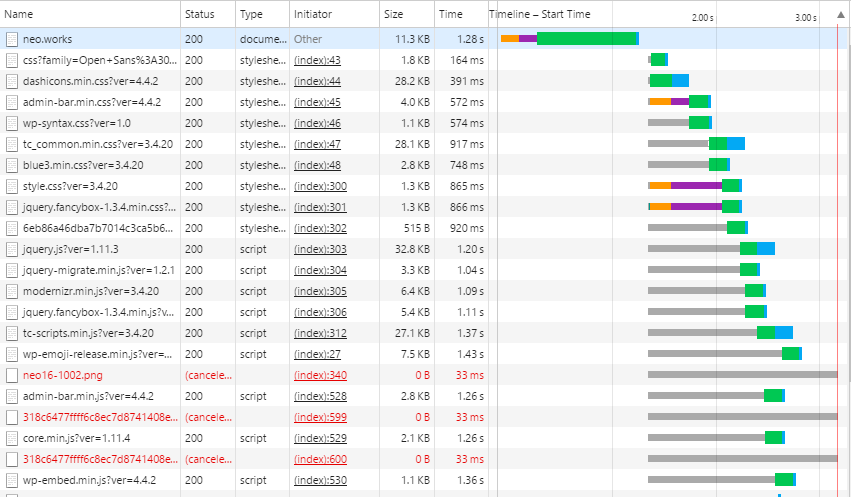Sort by the Status column header
Image resolution: width=851 pixels, height=497 pixels.
coord(207,15)
